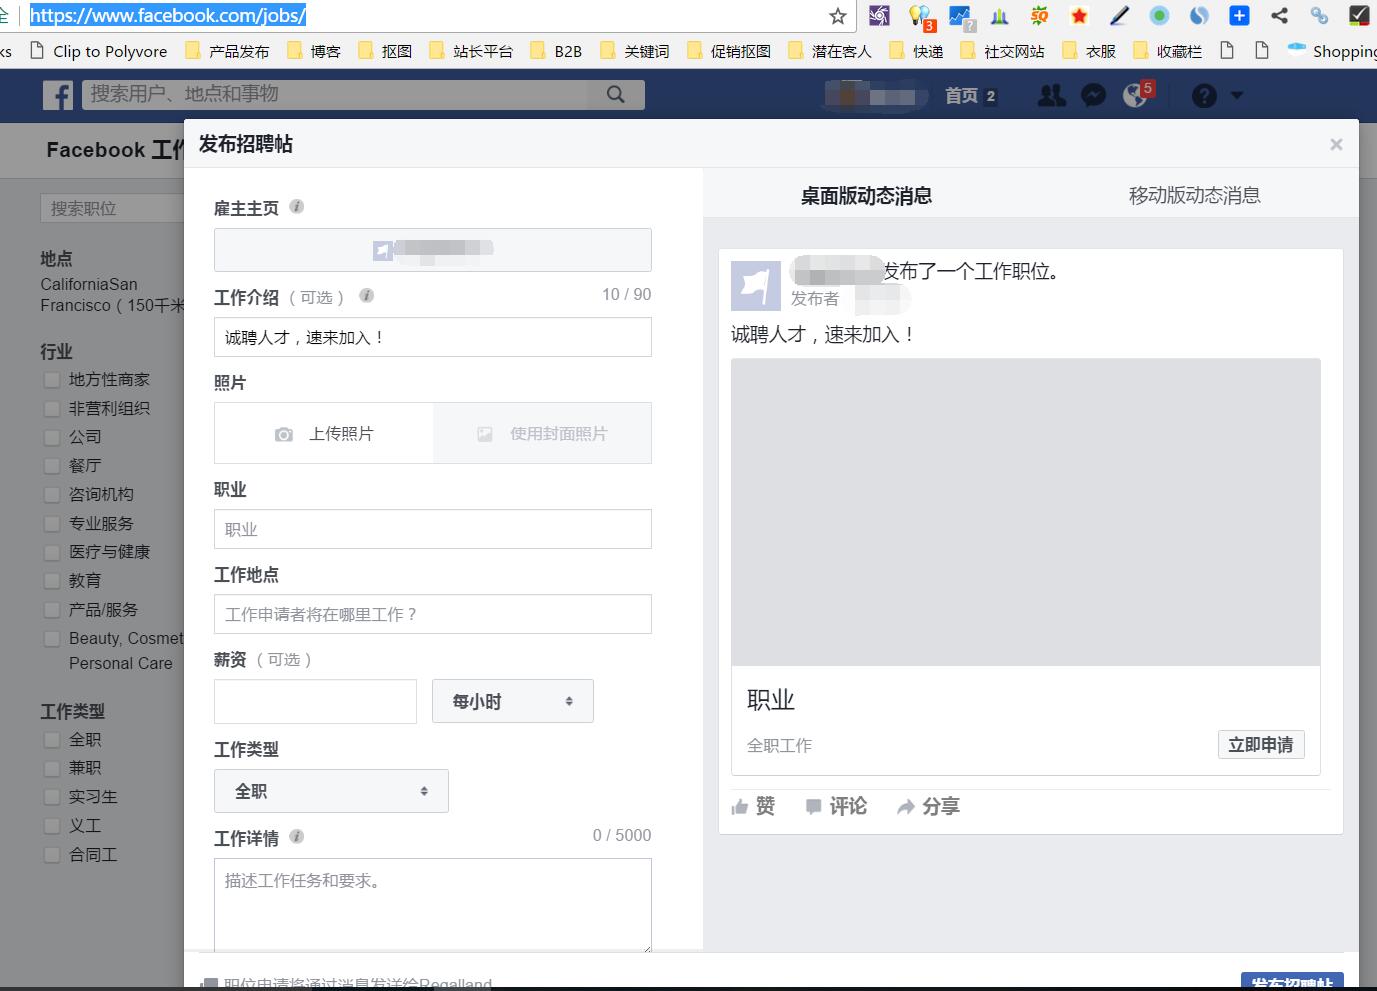Click the Shopping bookmark

point(1332,51)
